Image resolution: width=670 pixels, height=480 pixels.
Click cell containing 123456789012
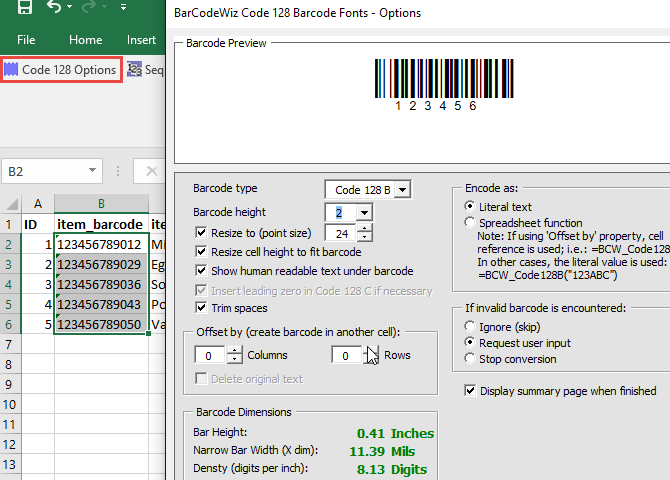(101, 244)
